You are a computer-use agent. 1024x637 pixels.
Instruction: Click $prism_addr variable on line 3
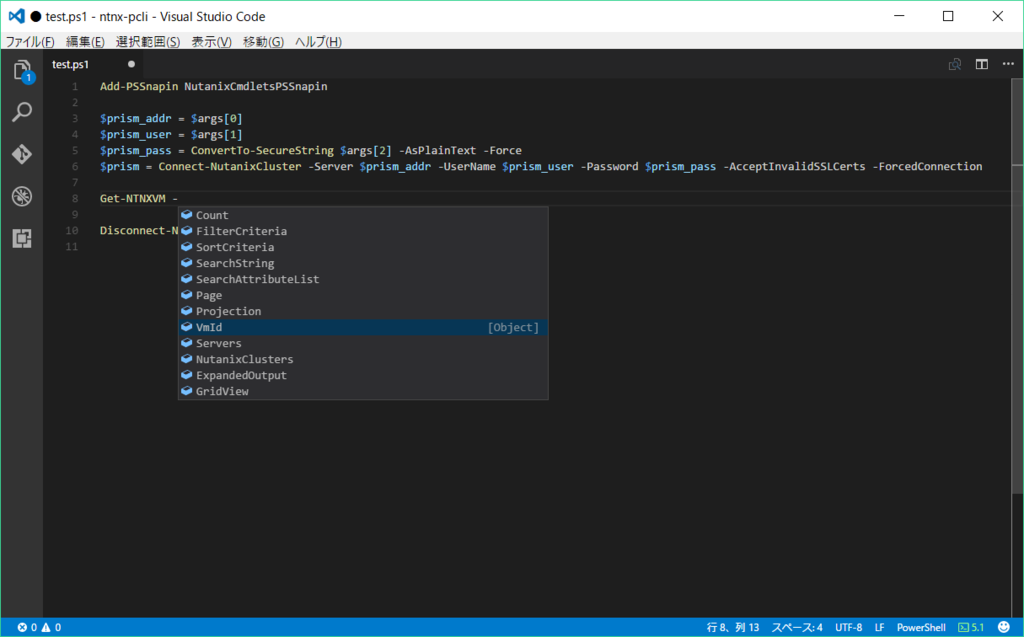pyautogui.click(x=135, y=118)
